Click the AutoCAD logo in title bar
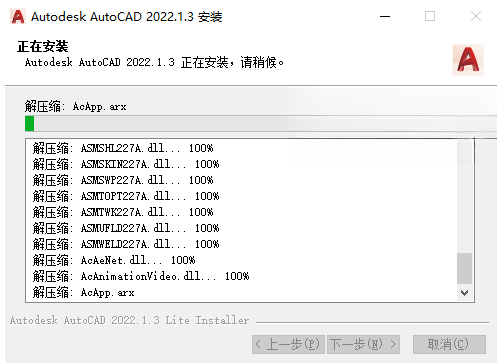497x363 pixels. [x=18, y=16]
